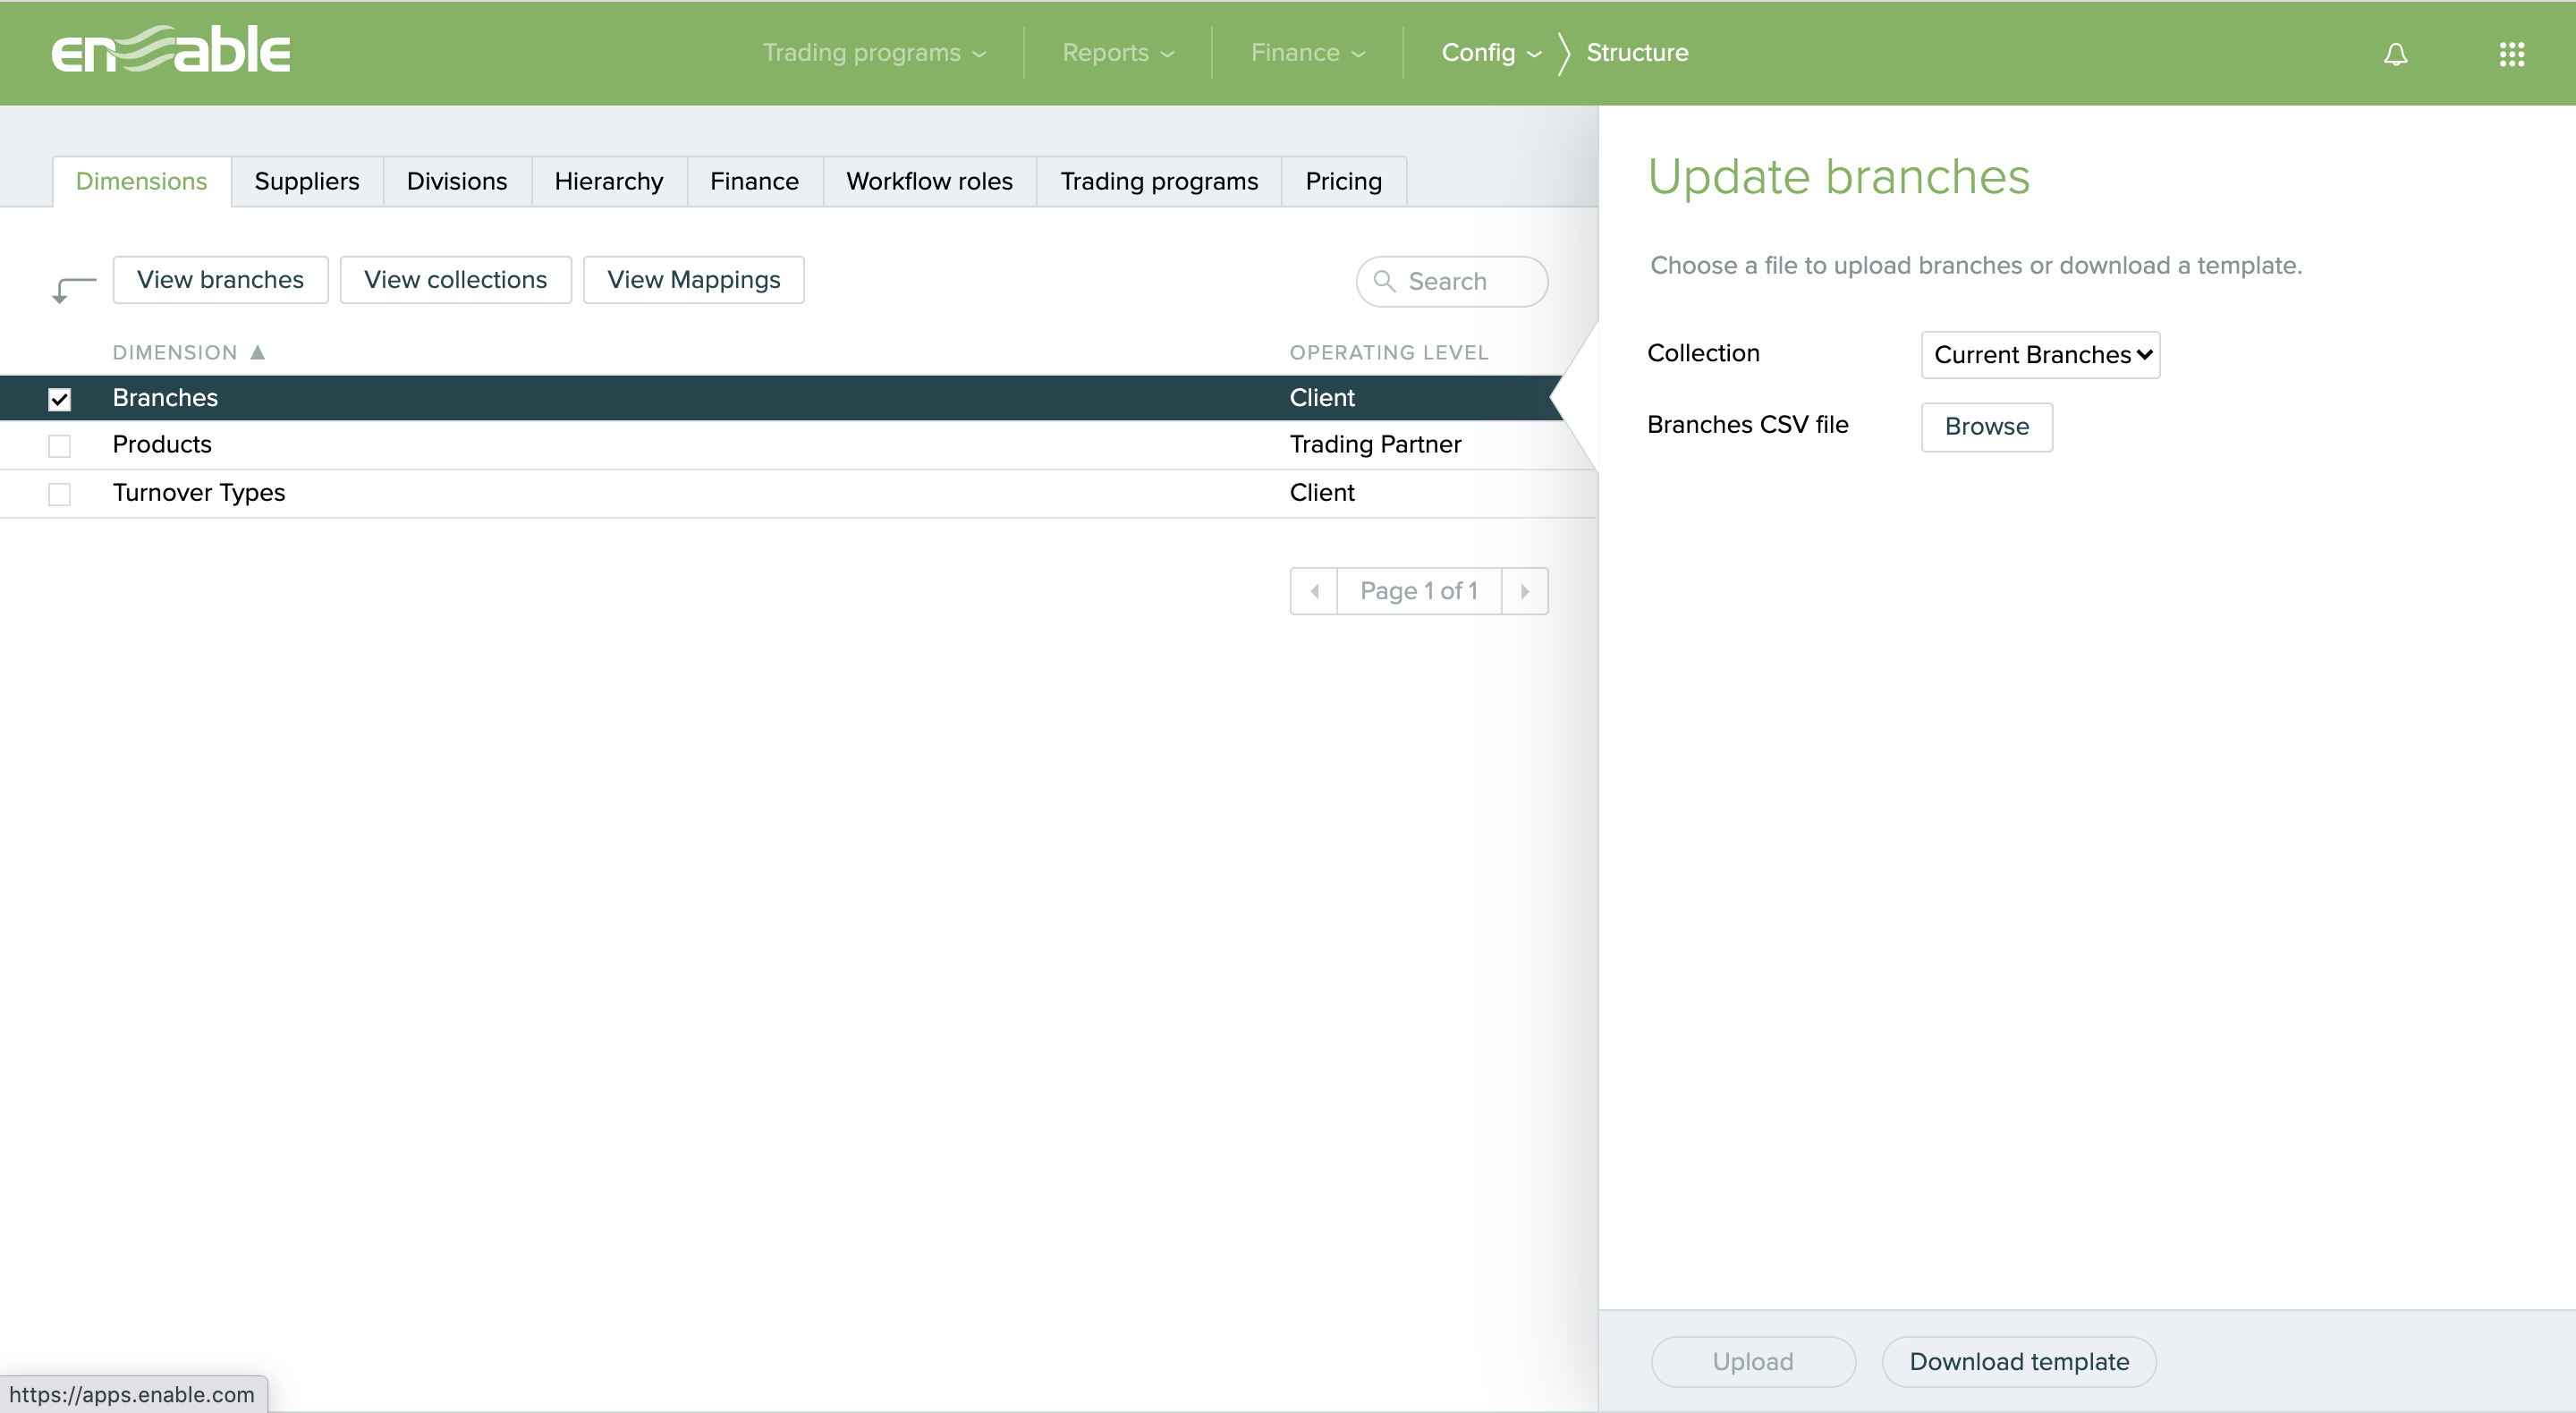Open the Current Branches collection dropdown
The height and width of the screenshot is (1413, 2576).
[2040, 355]
